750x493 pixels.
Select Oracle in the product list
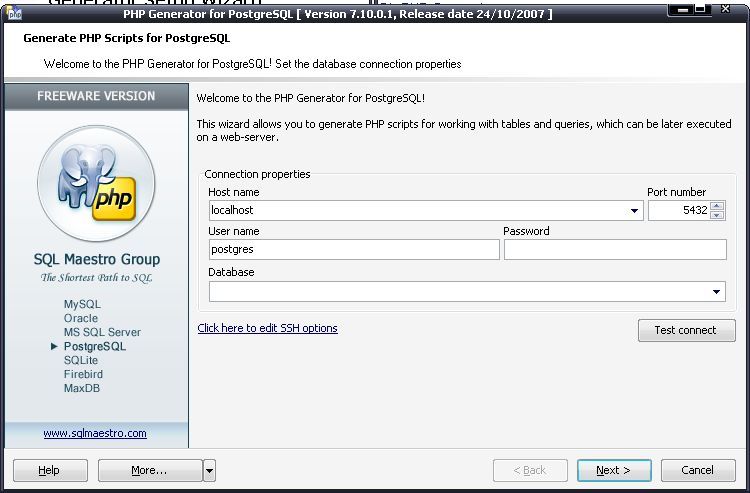coord(80,318)
